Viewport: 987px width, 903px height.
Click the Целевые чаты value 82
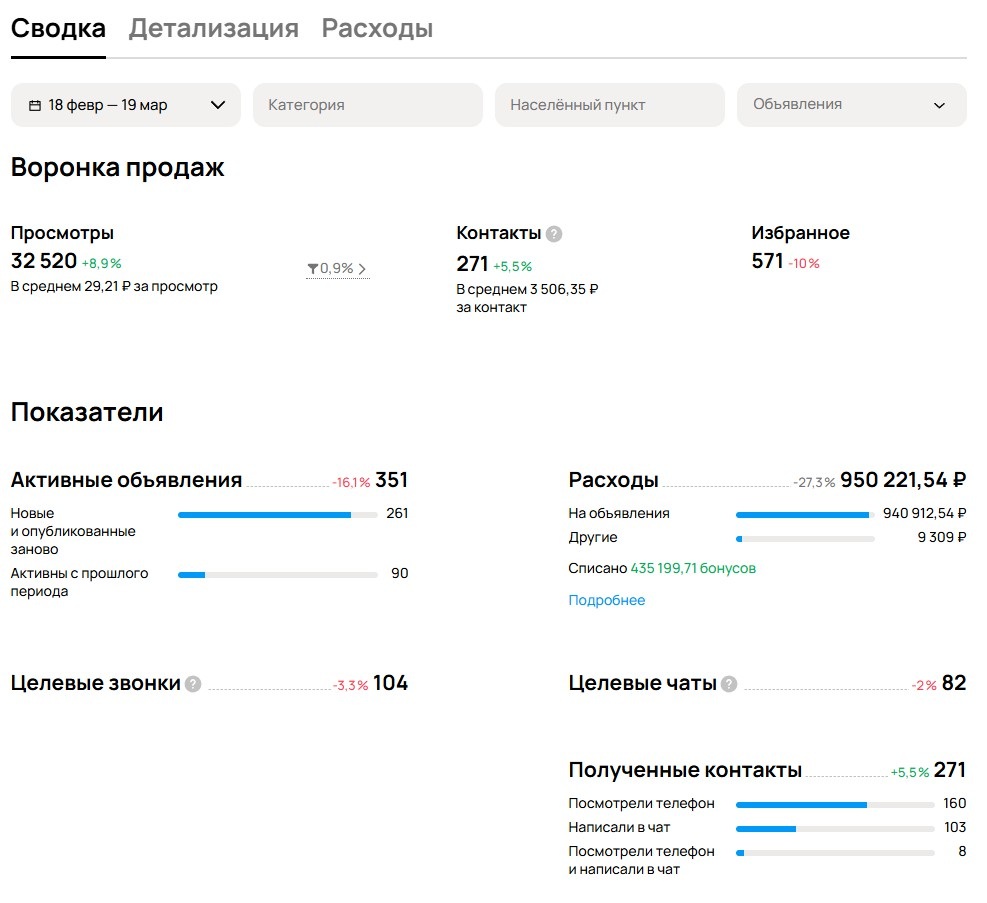(x=954, y=683)
